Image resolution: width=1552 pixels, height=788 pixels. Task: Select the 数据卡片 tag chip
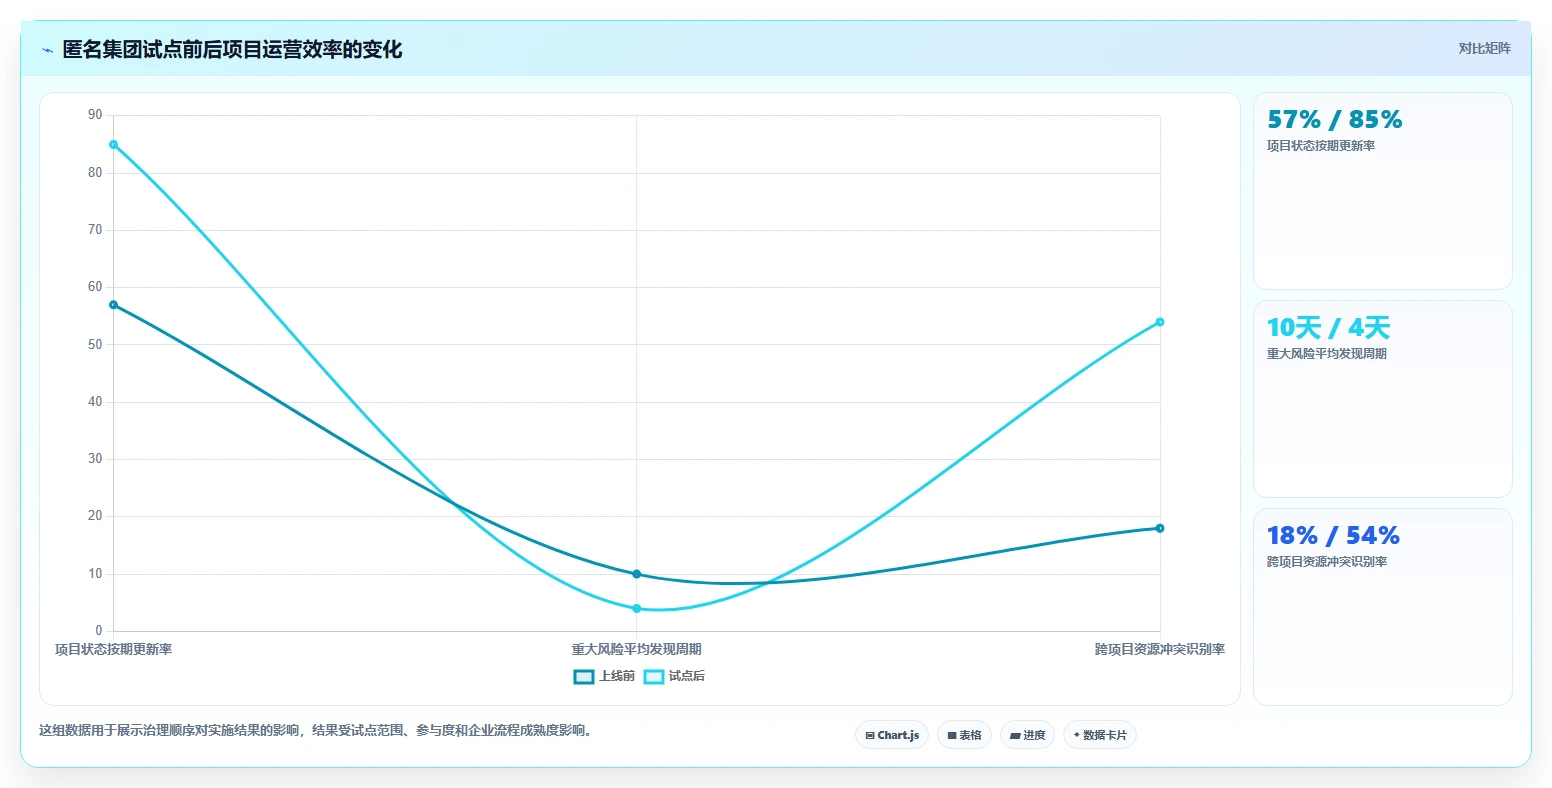(x=1100, y=735)
